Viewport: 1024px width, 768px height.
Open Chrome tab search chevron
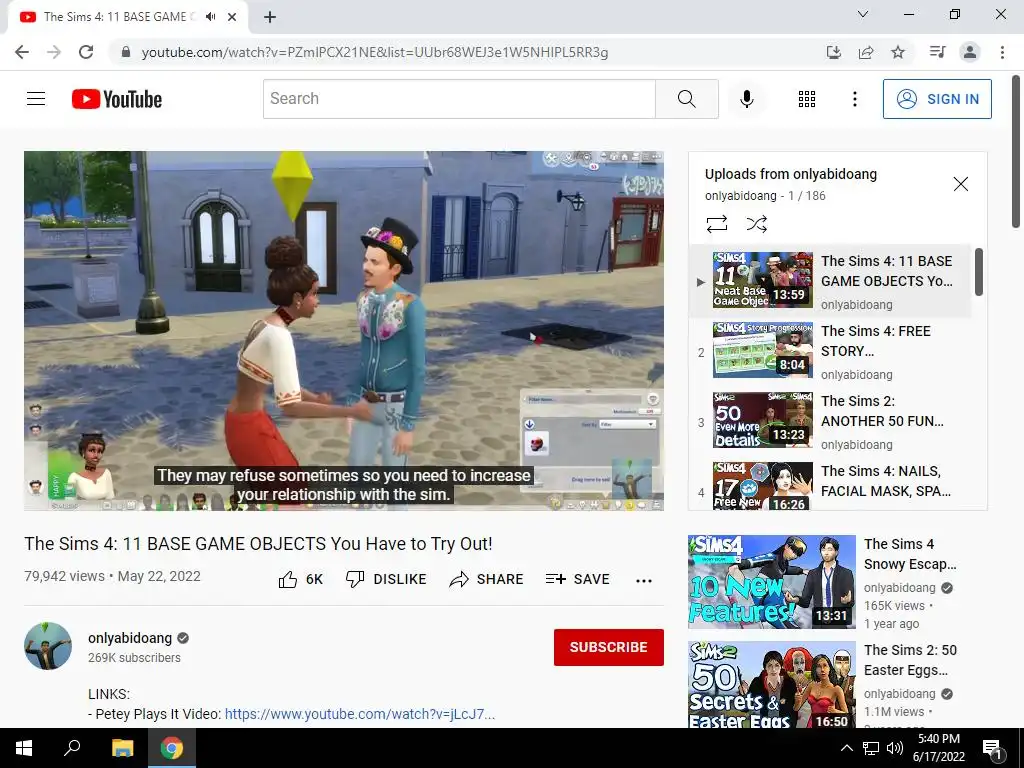coord(863,14)
